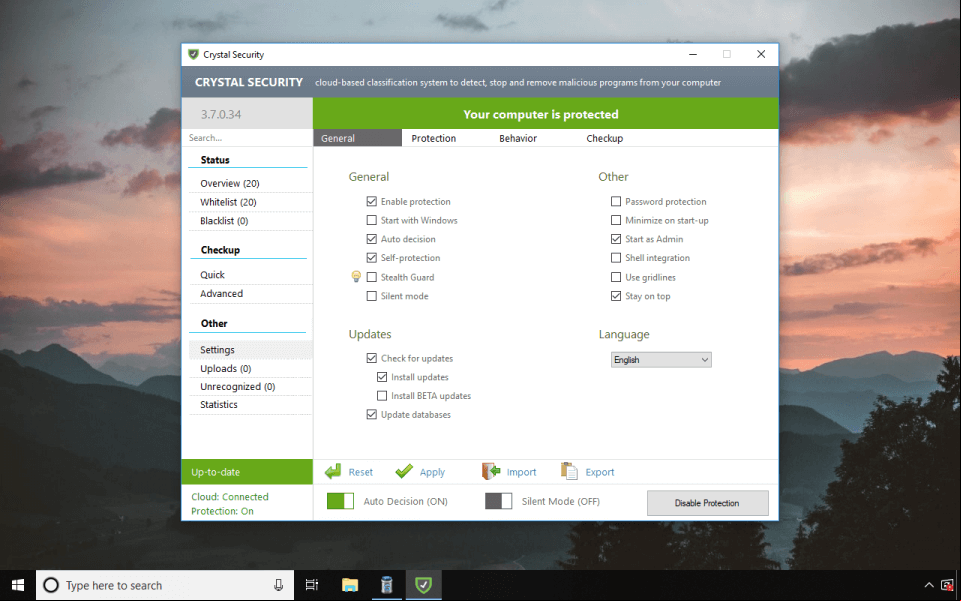This screenshot has height=601, width=961.
Task: Switch to the Protection tab
Action: 433,138
